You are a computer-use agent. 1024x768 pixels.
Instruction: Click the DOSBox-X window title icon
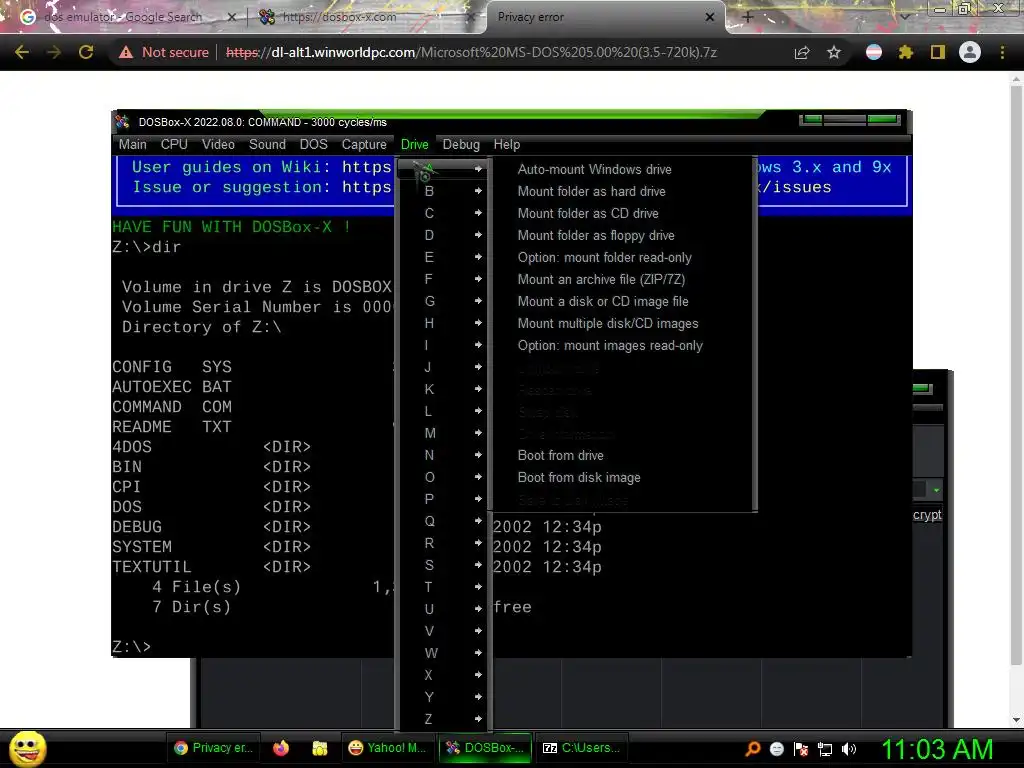click(x=122, y=121)
